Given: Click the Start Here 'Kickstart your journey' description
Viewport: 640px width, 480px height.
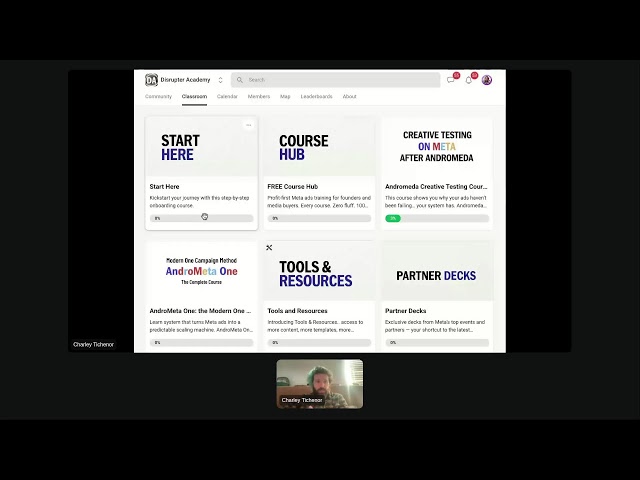Looking at the screenshot, I should pyautogui.click(x=200, y=202).
